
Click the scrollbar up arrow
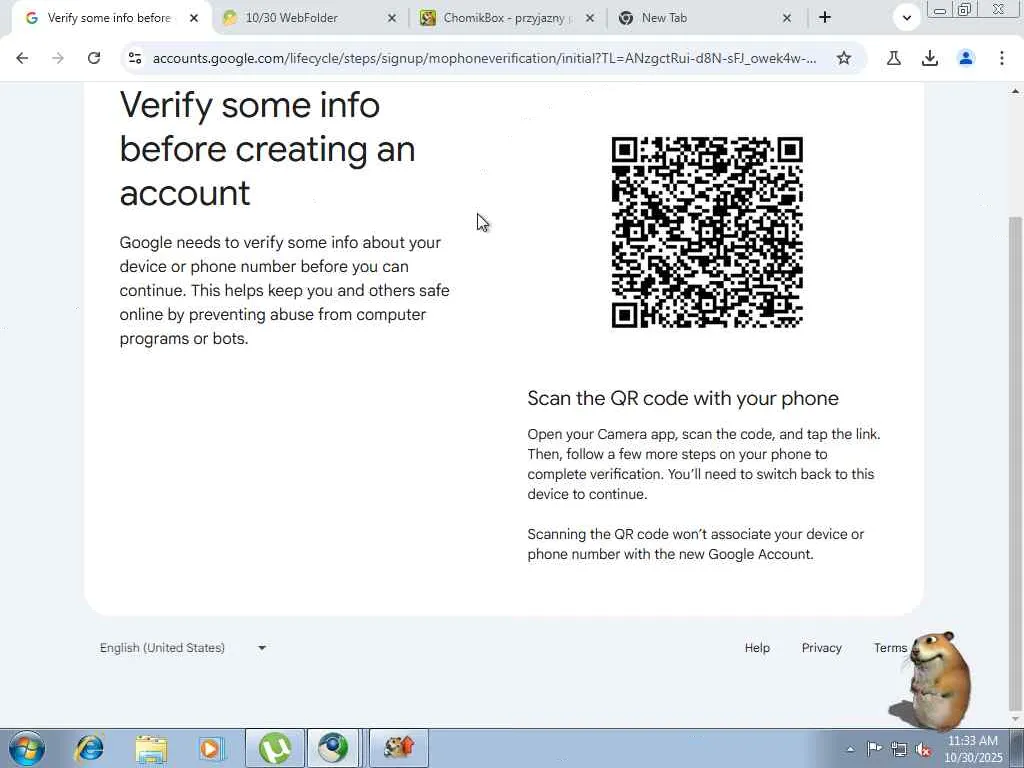1015,91
